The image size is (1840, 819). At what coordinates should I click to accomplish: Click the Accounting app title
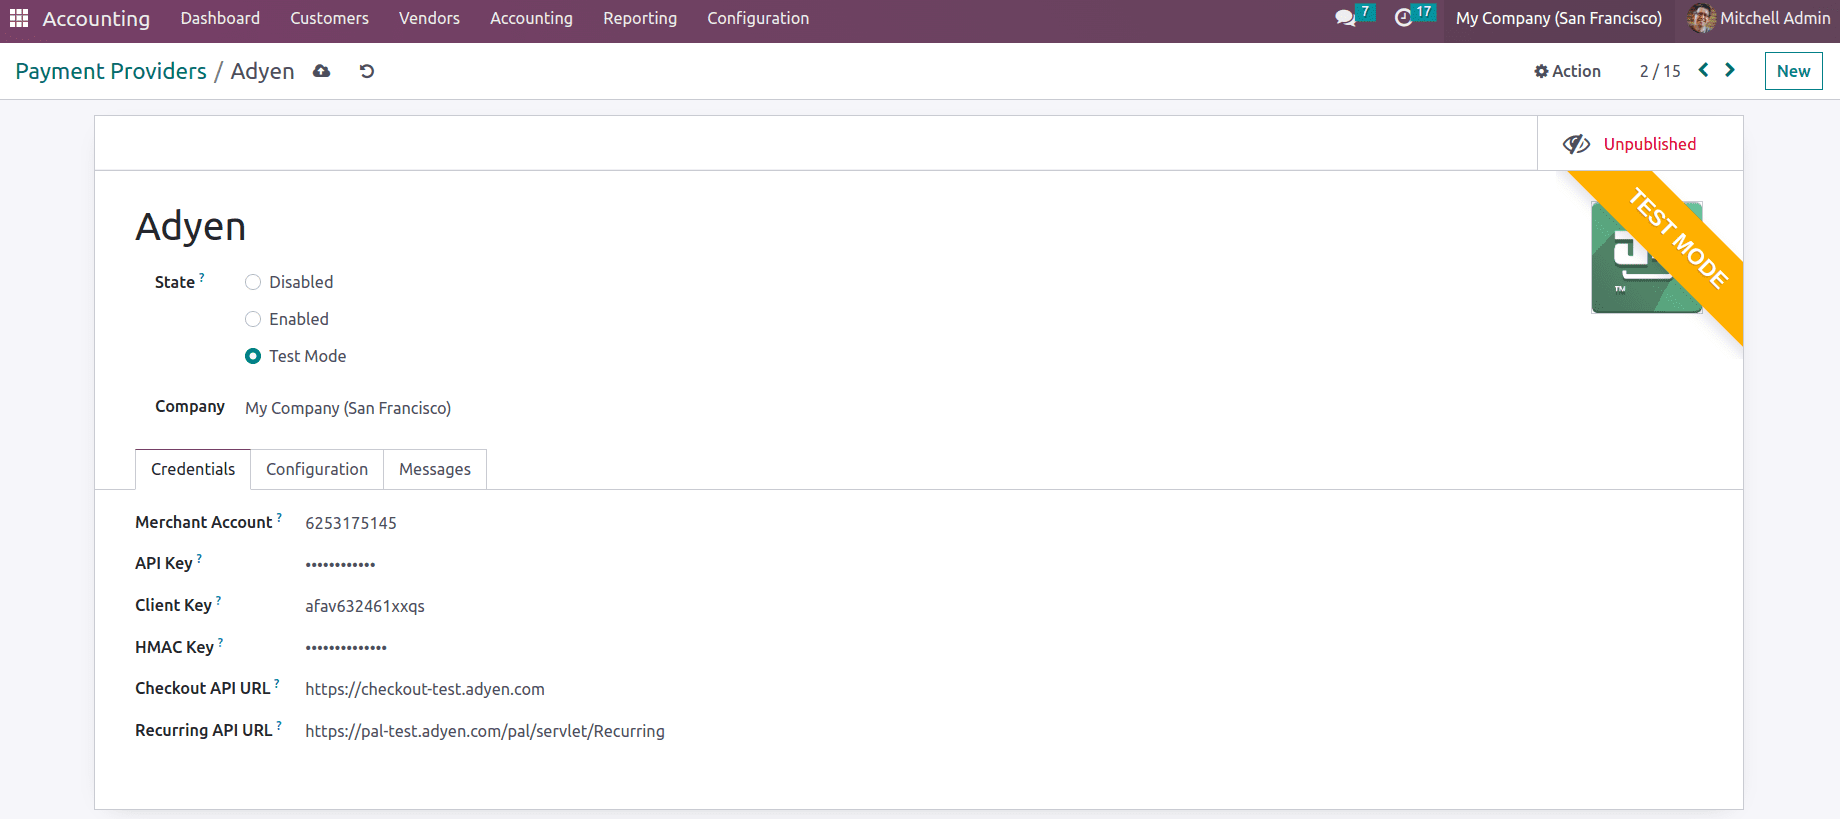96,18
